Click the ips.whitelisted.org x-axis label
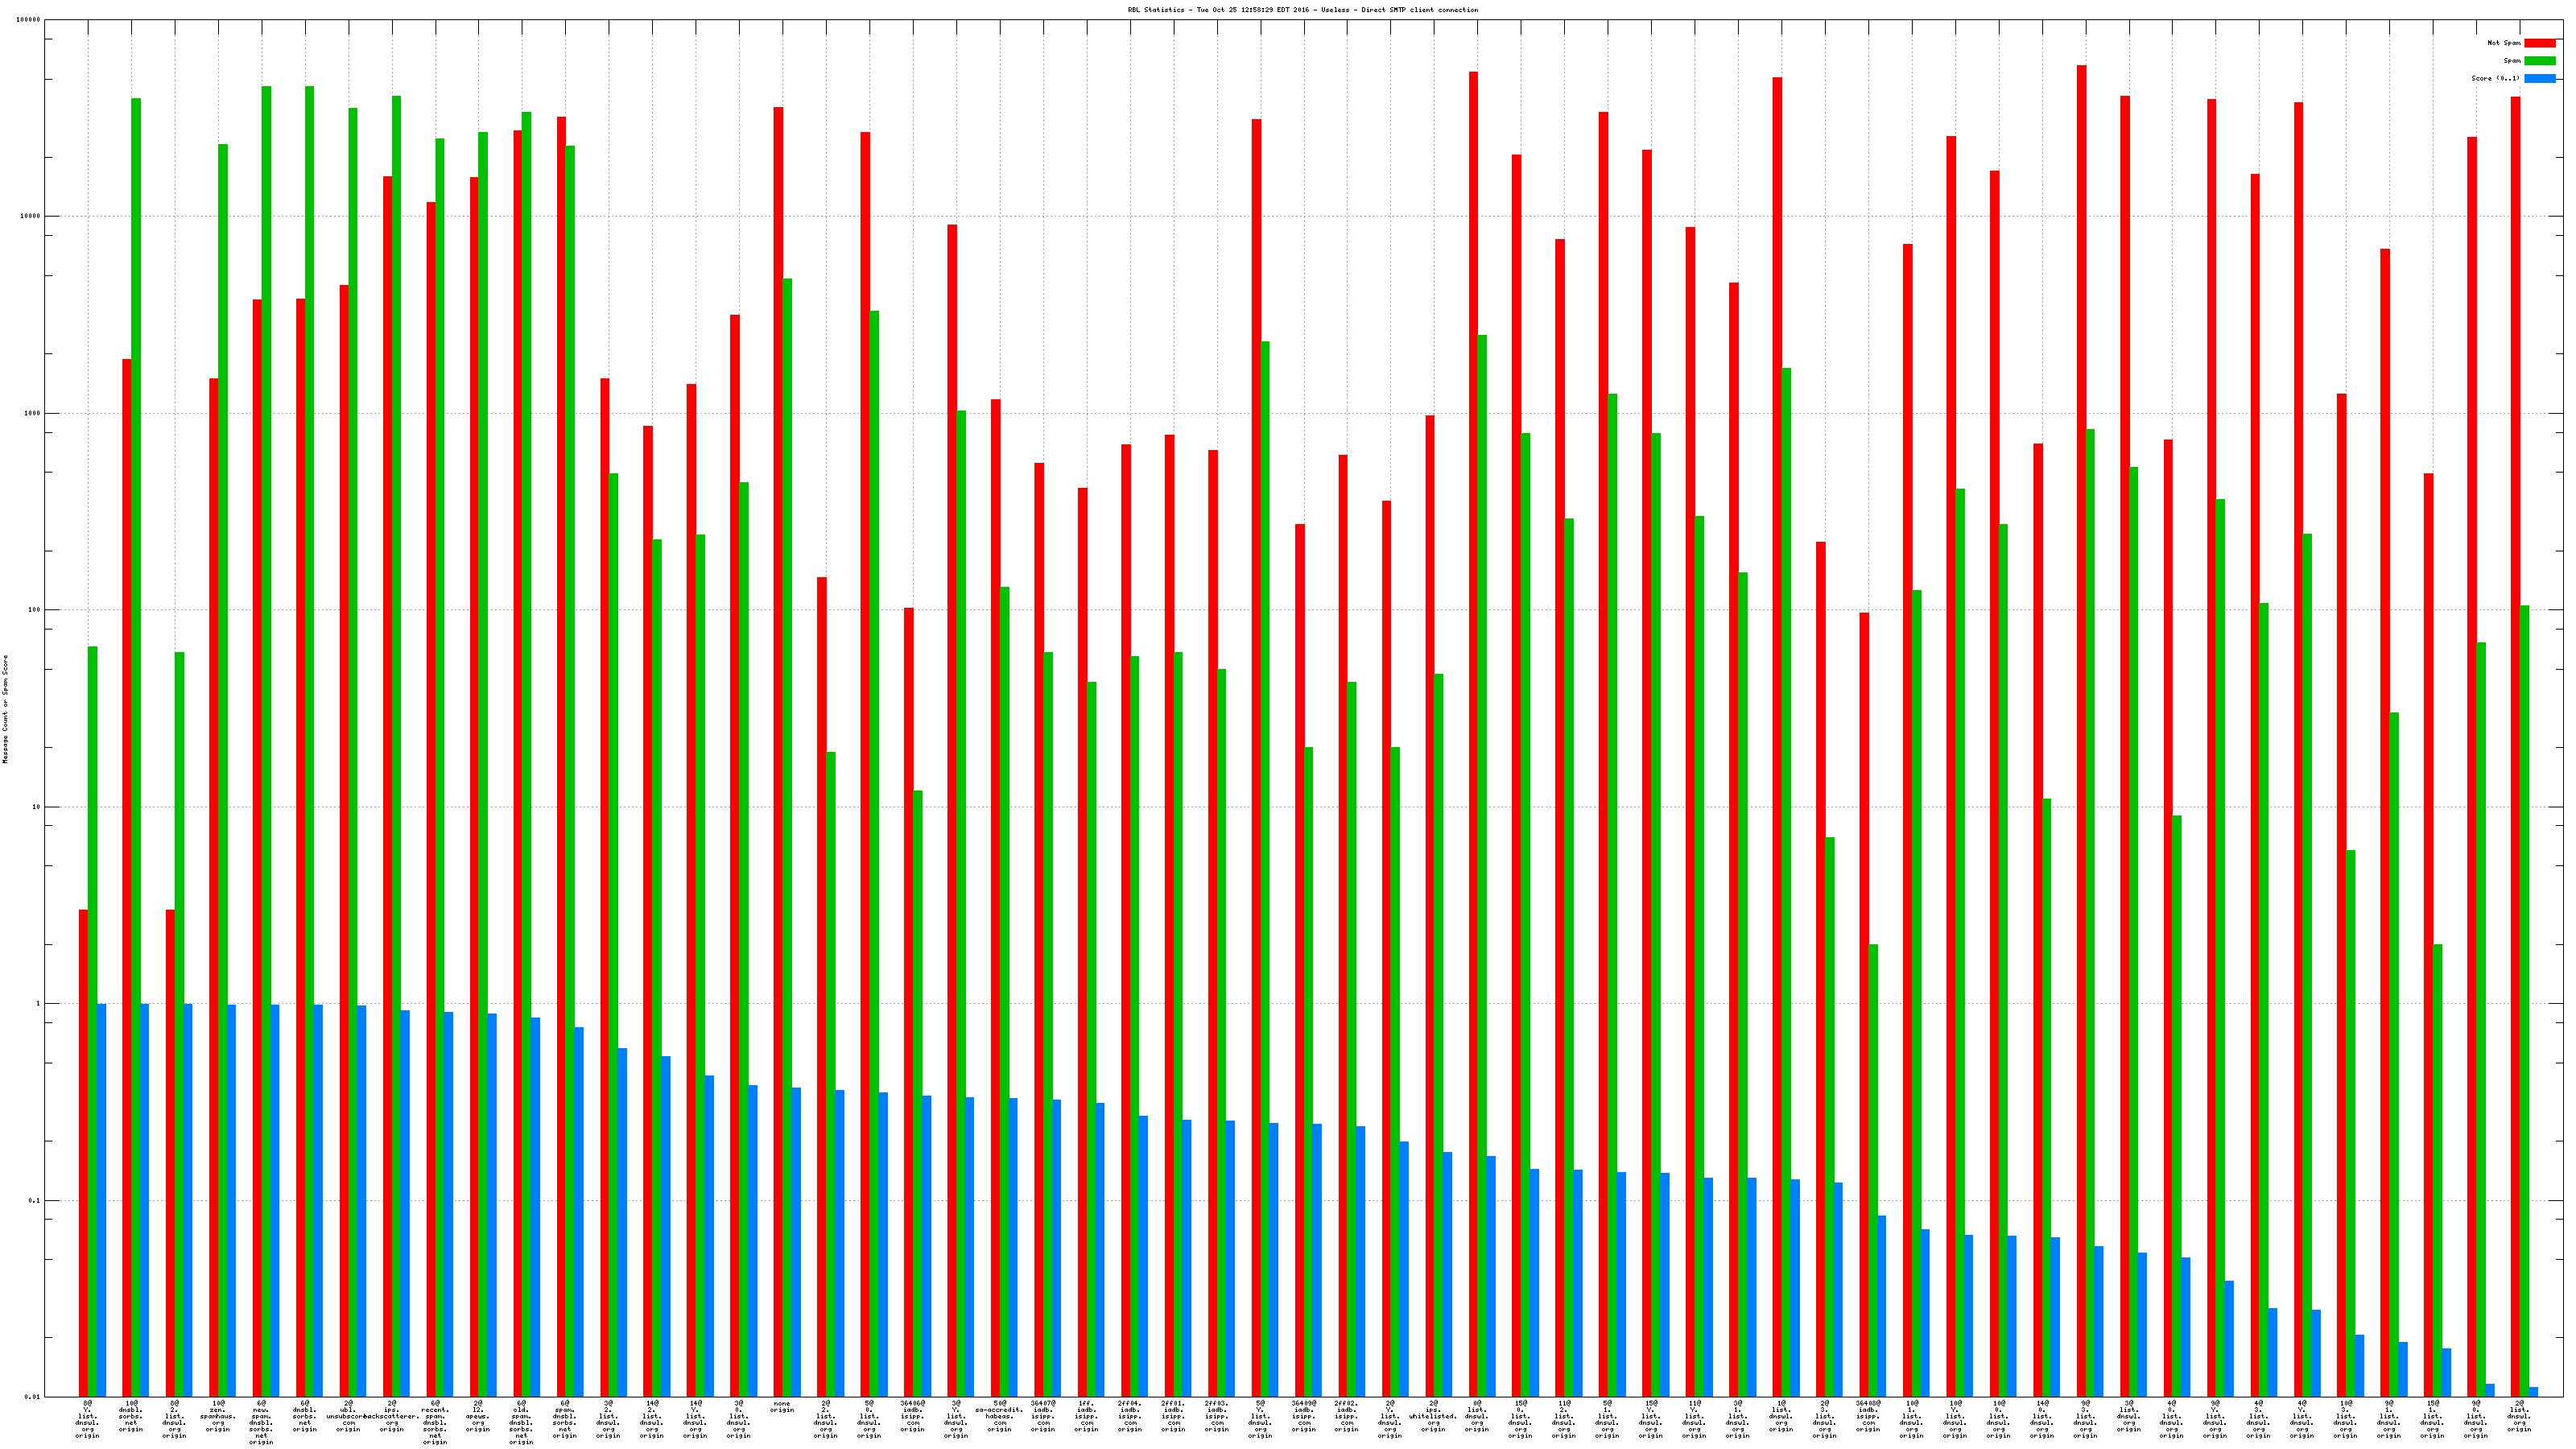Viewport: 2576px width, 1449px height. click(x=1433, y=1416)
